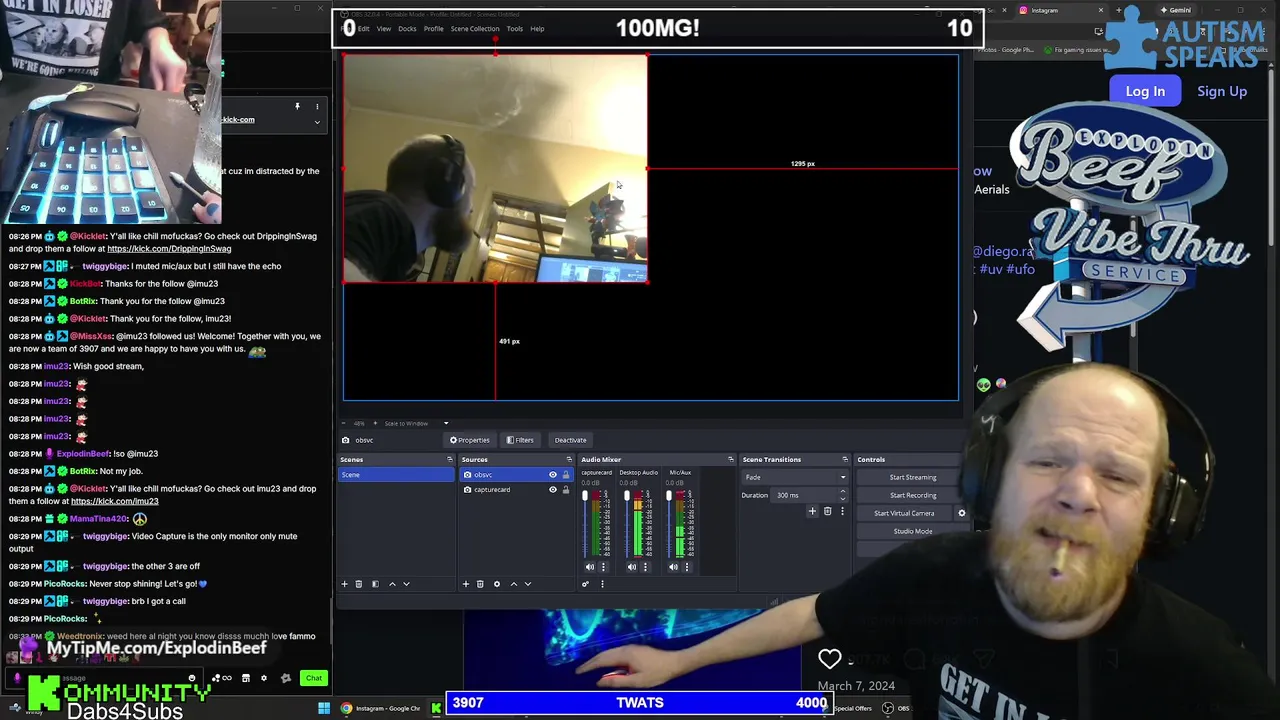Toggle Studio Mode
This screenshot has width=1280, height=720.
pos(913,531)
